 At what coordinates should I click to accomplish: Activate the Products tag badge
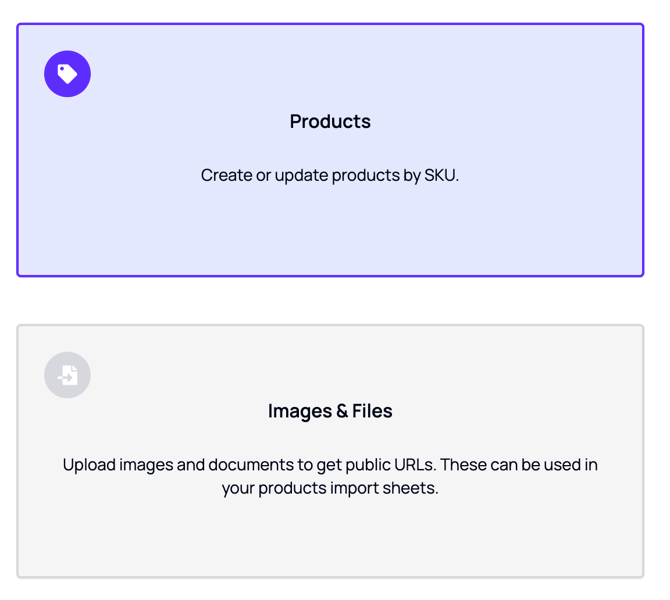[68, 74]
